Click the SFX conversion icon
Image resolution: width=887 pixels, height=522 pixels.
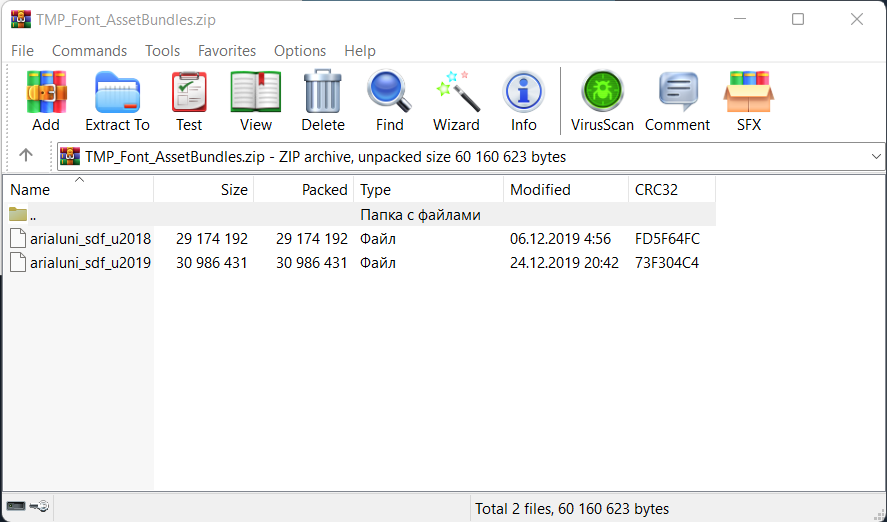748,92
